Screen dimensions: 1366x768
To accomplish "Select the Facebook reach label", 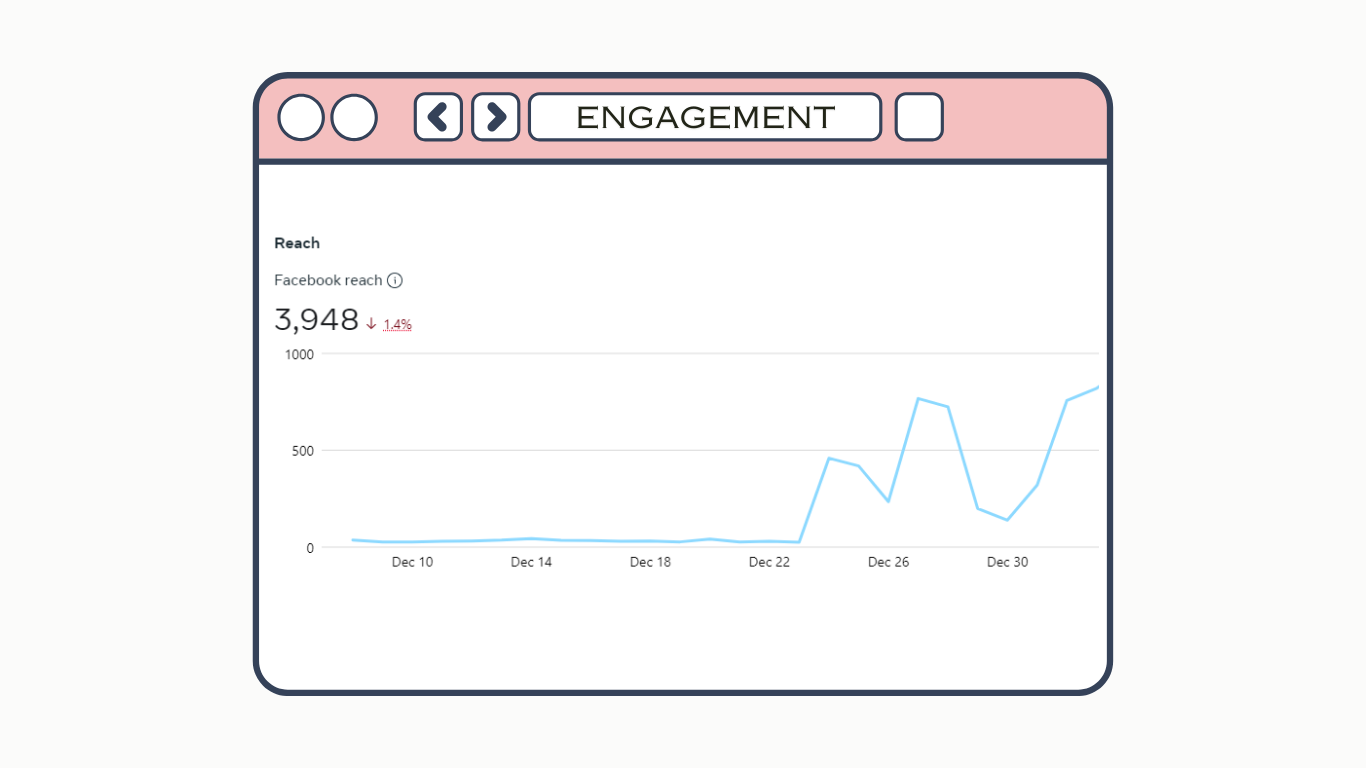I will [328, 281].
